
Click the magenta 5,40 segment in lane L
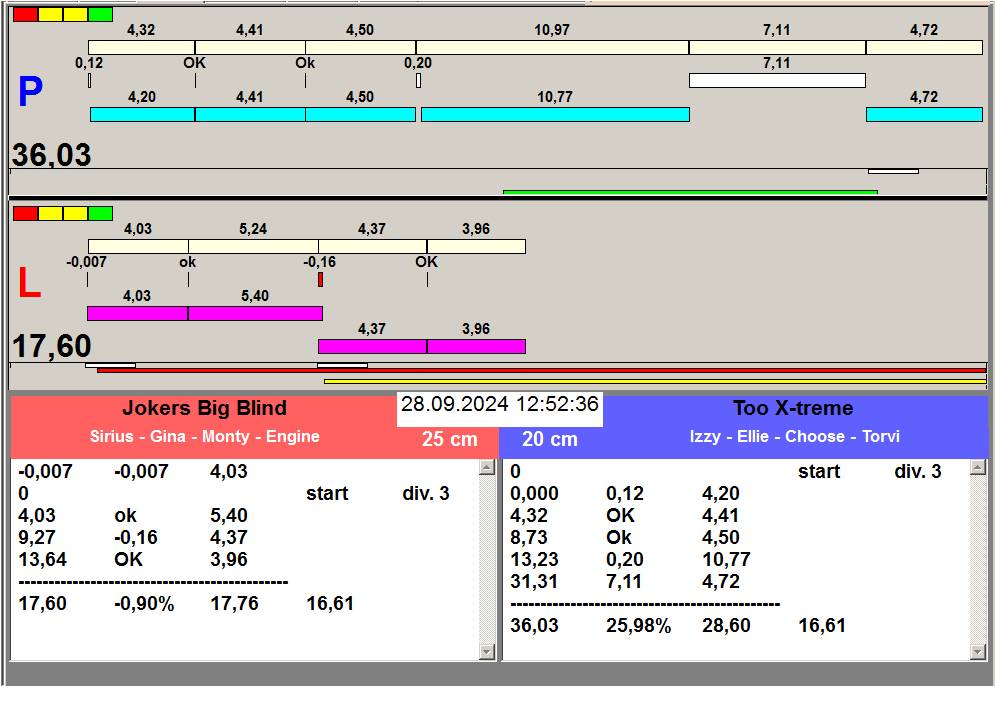pyautogui.click(x=255, y=314)
